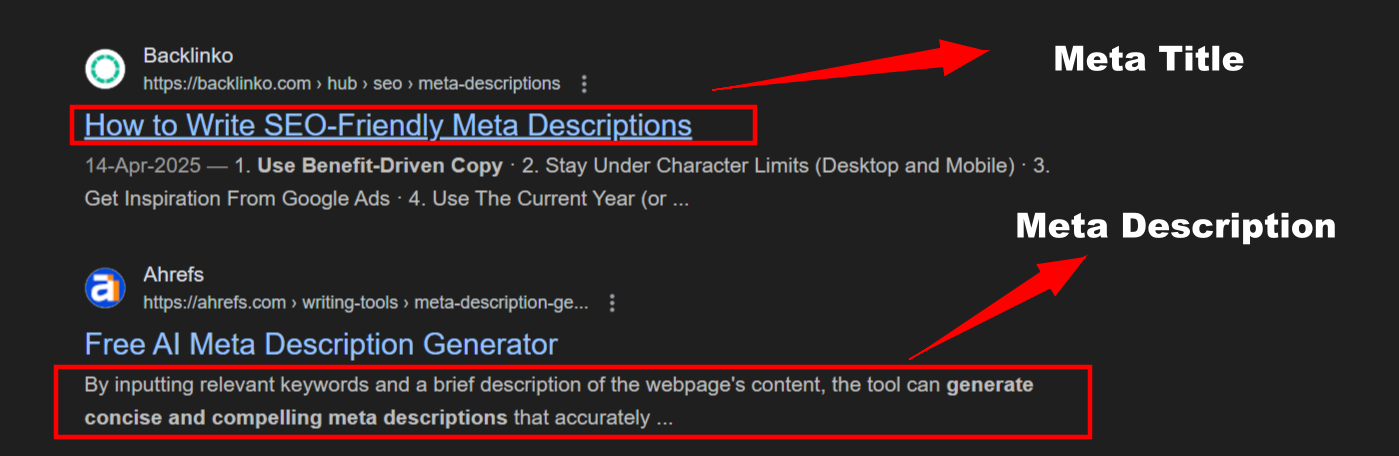
Task: Click the Backlinko site favicon
Action: tap(105, 69)
